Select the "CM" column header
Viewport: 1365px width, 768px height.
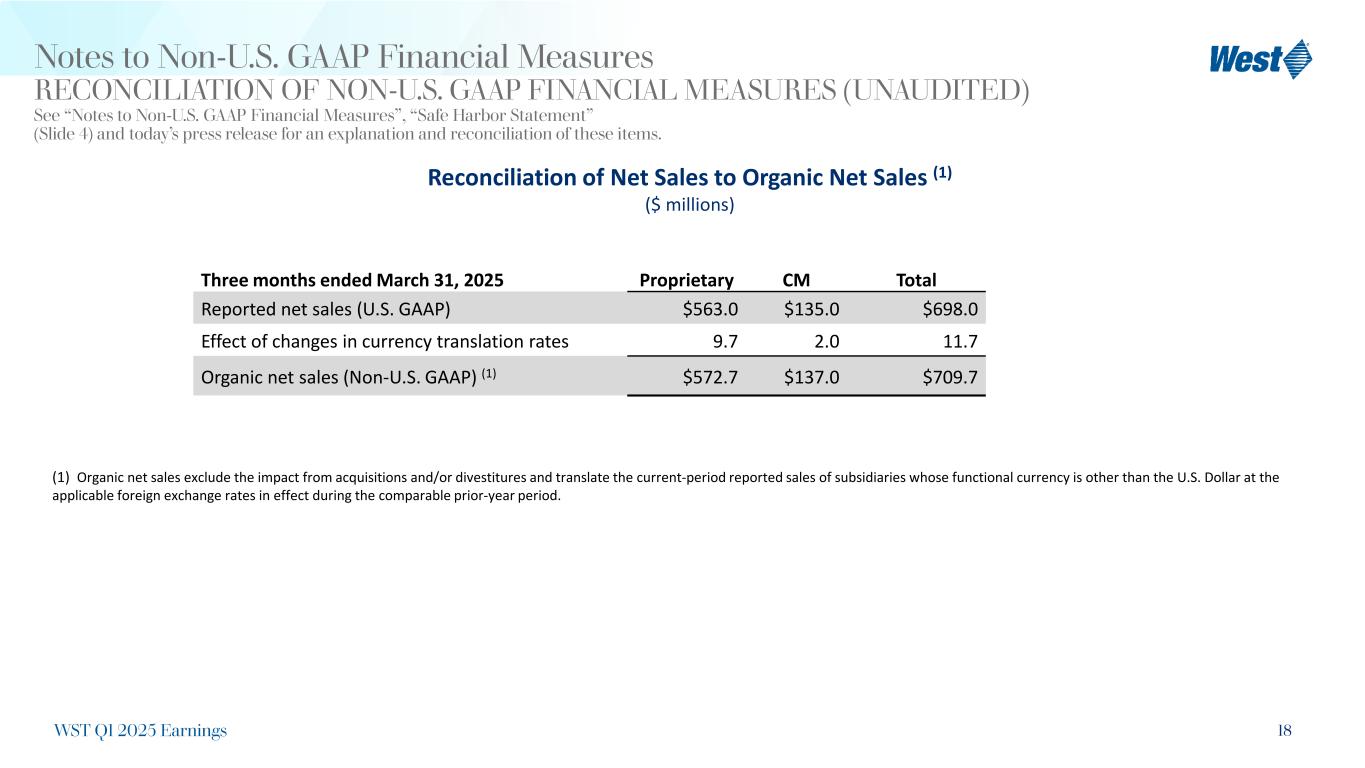798,280
